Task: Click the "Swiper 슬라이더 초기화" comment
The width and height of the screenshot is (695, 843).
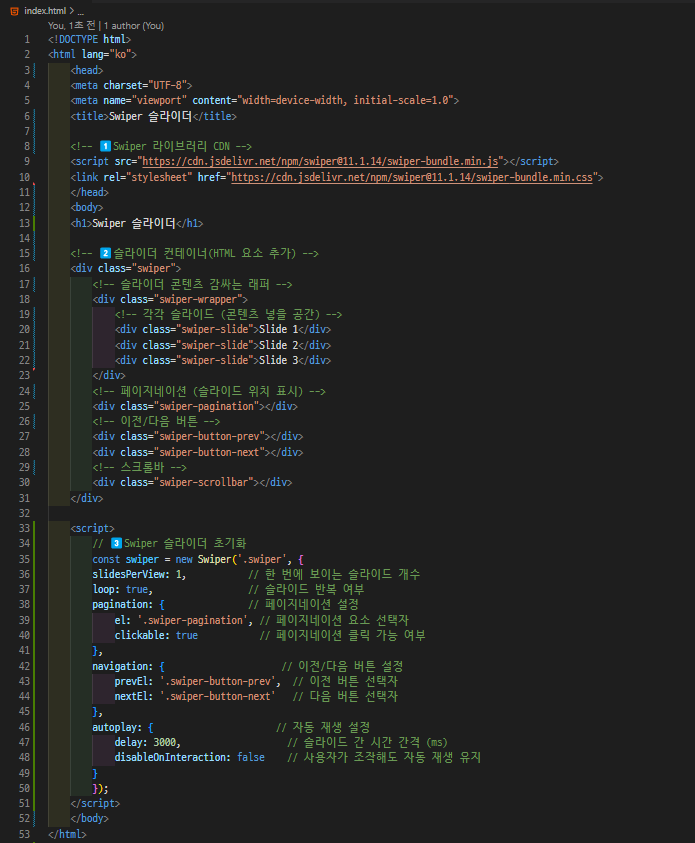Action: [x=169, y=544]
